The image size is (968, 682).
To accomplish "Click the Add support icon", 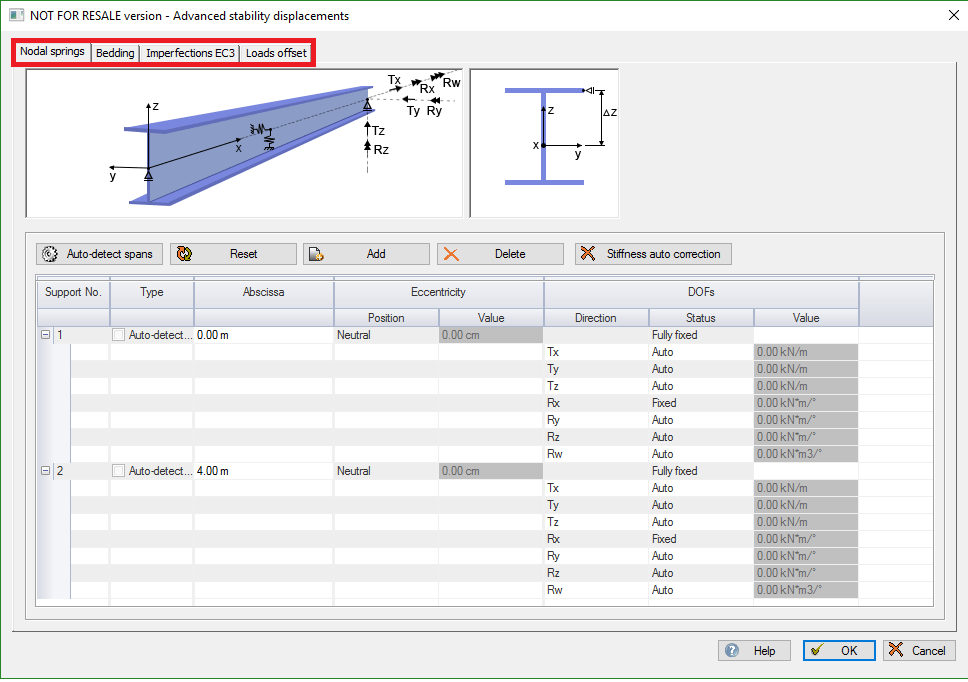I will (x=317, y=254).
